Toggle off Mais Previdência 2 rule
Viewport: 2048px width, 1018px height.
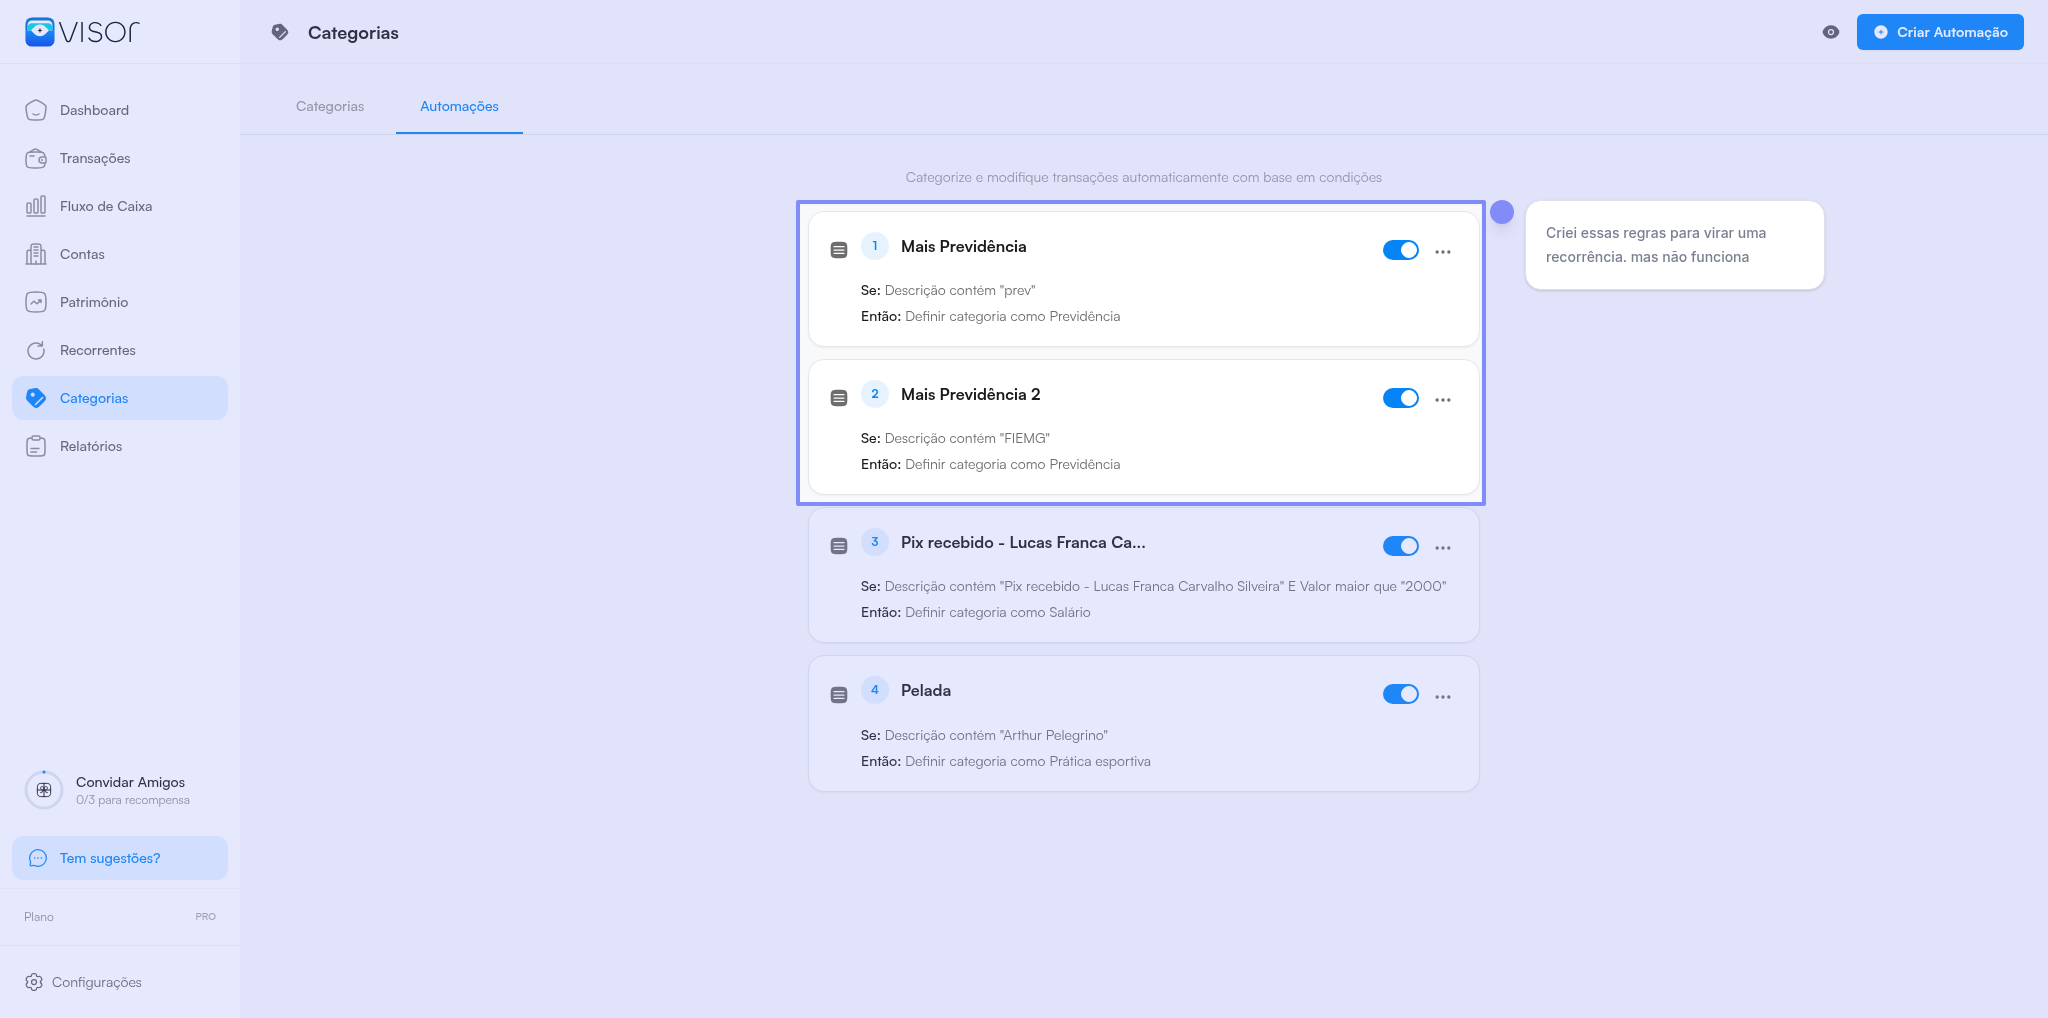[1400, 398]
